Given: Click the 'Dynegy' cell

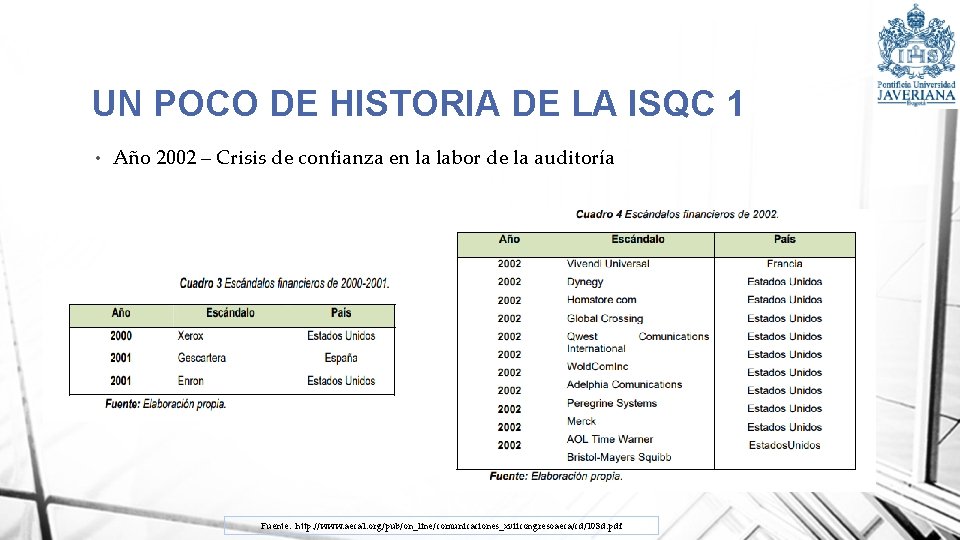Looking at the screenshot, I should pos(585,282).
